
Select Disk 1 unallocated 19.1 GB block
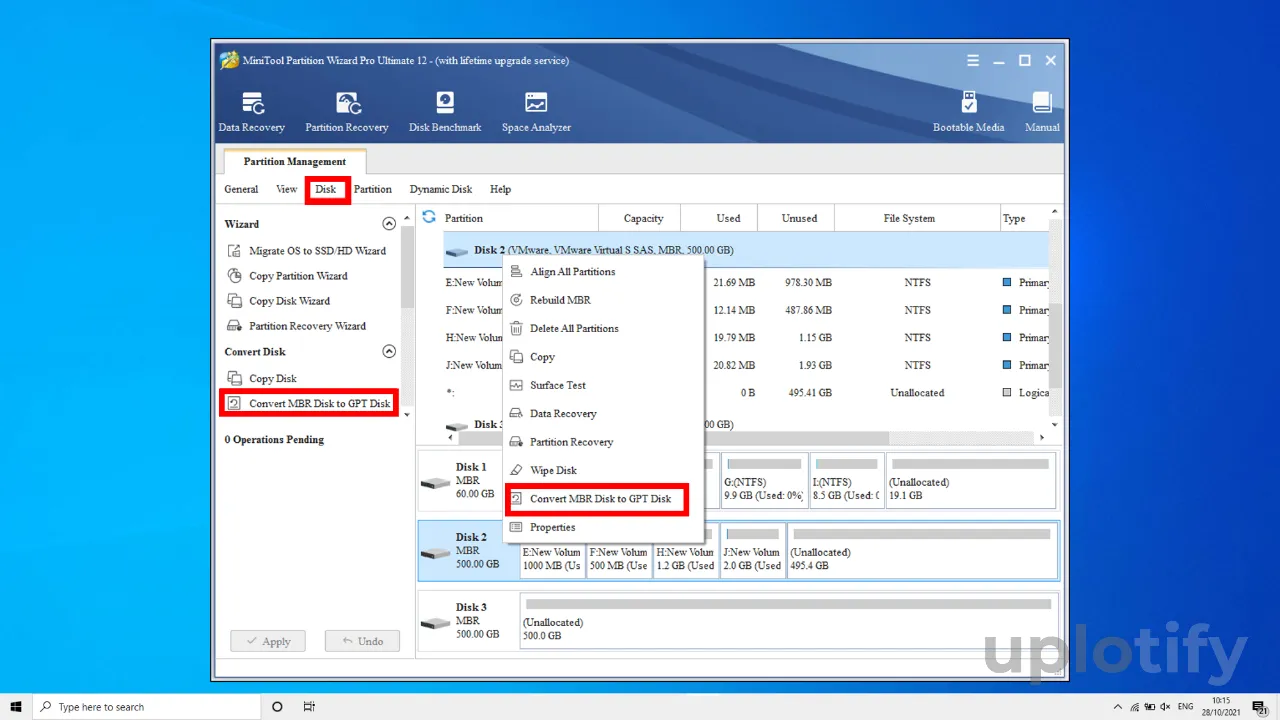[970, 480]
